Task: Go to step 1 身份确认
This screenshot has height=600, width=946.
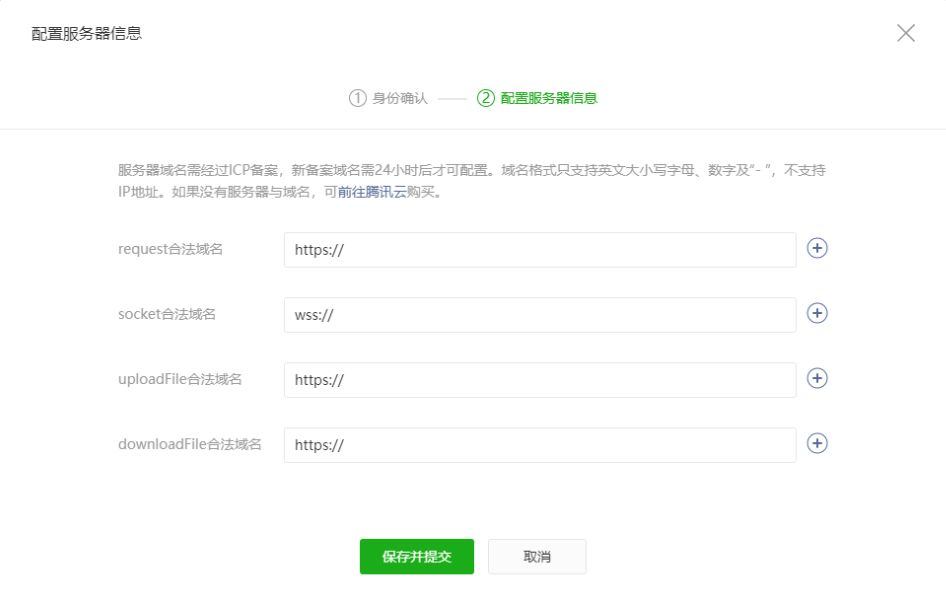Action: pyautogui.click(x=389, y=98)
